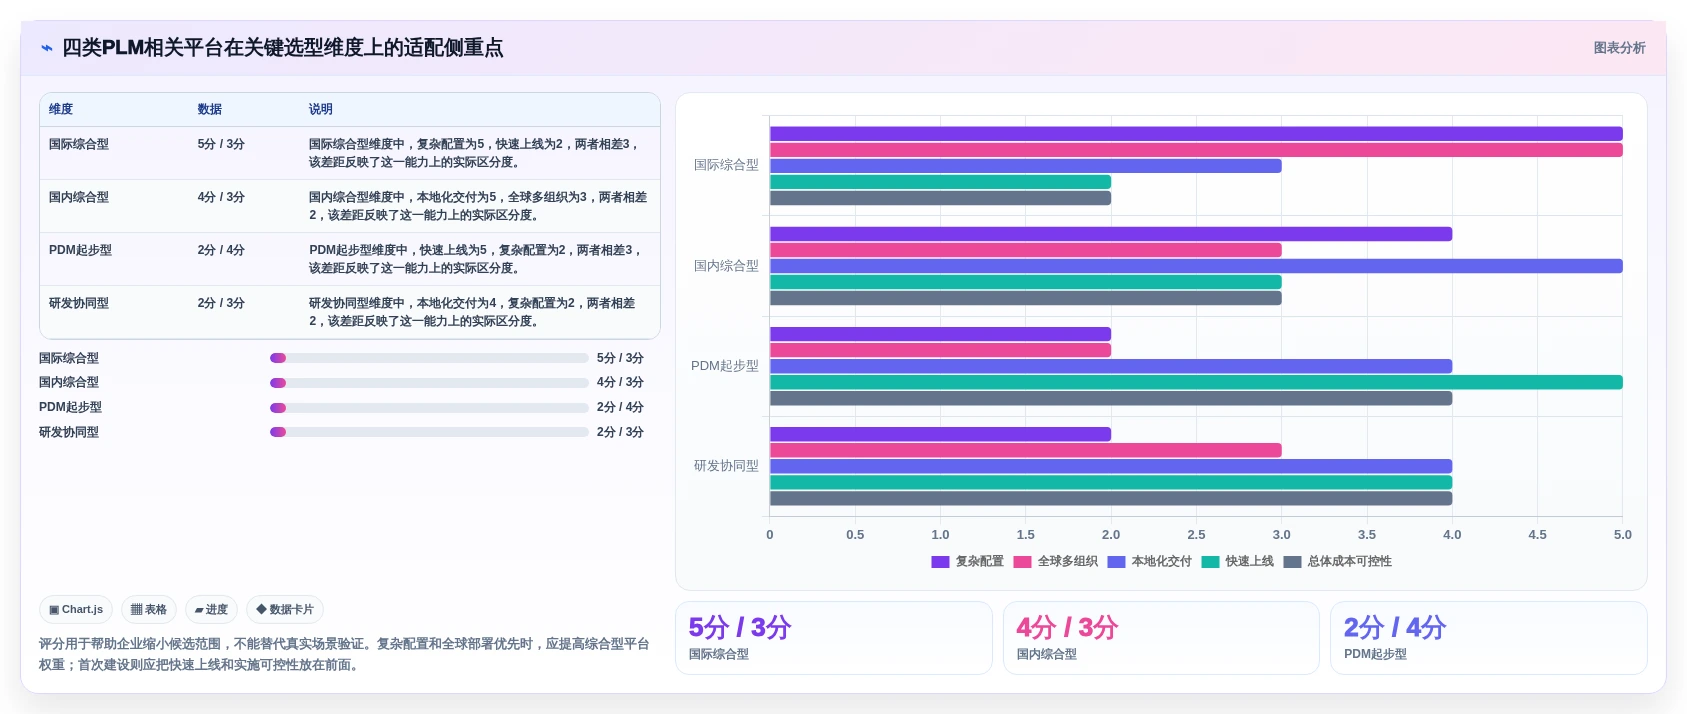
Task: Toggle the 总体成本可控性 gray legend swatch
Action: point(1292,562)
